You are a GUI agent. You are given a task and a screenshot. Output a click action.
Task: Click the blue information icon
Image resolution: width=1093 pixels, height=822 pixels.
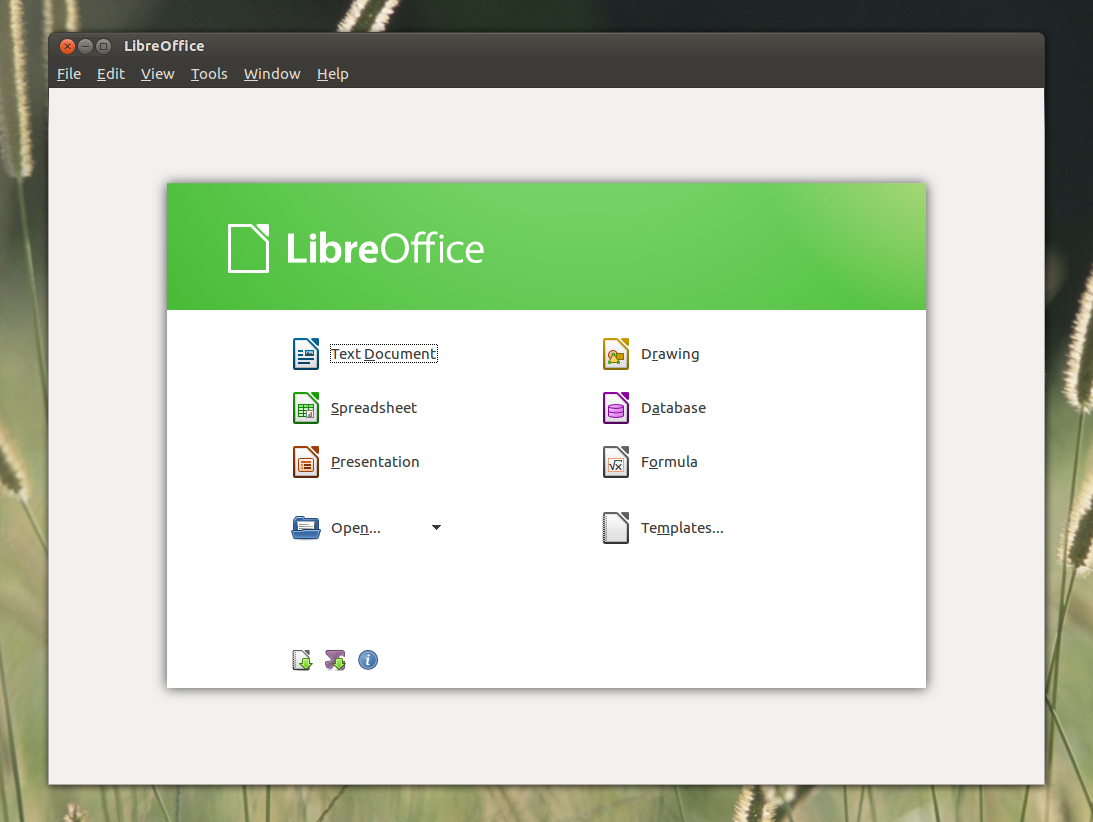point(367,660)
